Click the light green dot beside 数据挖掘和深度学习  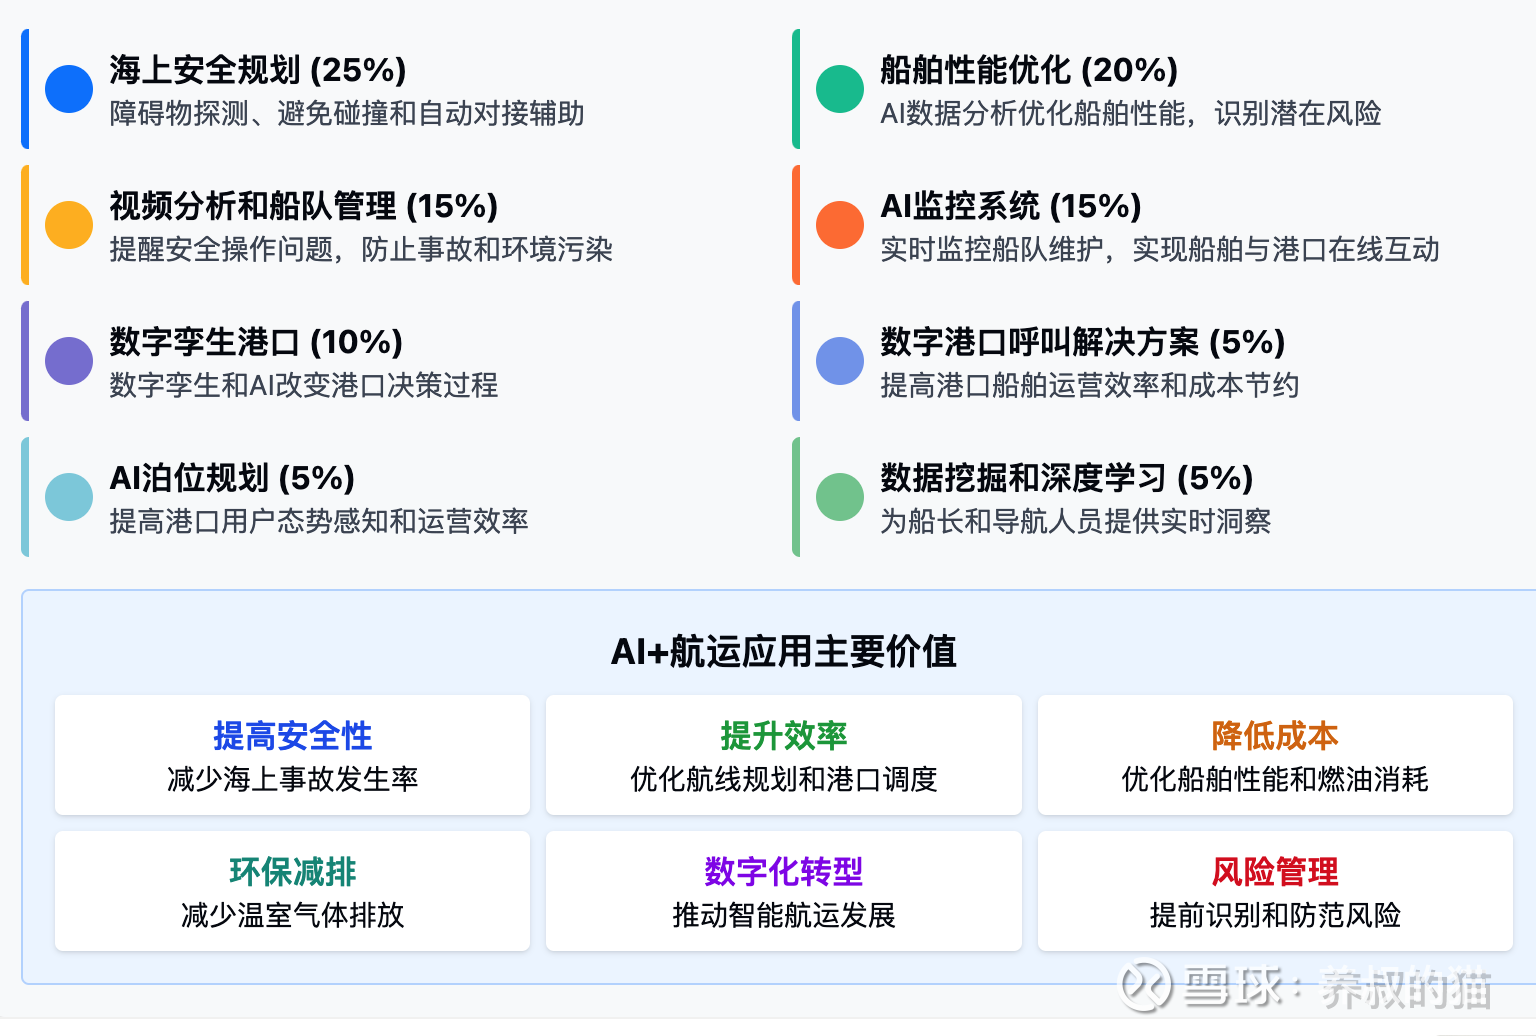coord(840,497)
